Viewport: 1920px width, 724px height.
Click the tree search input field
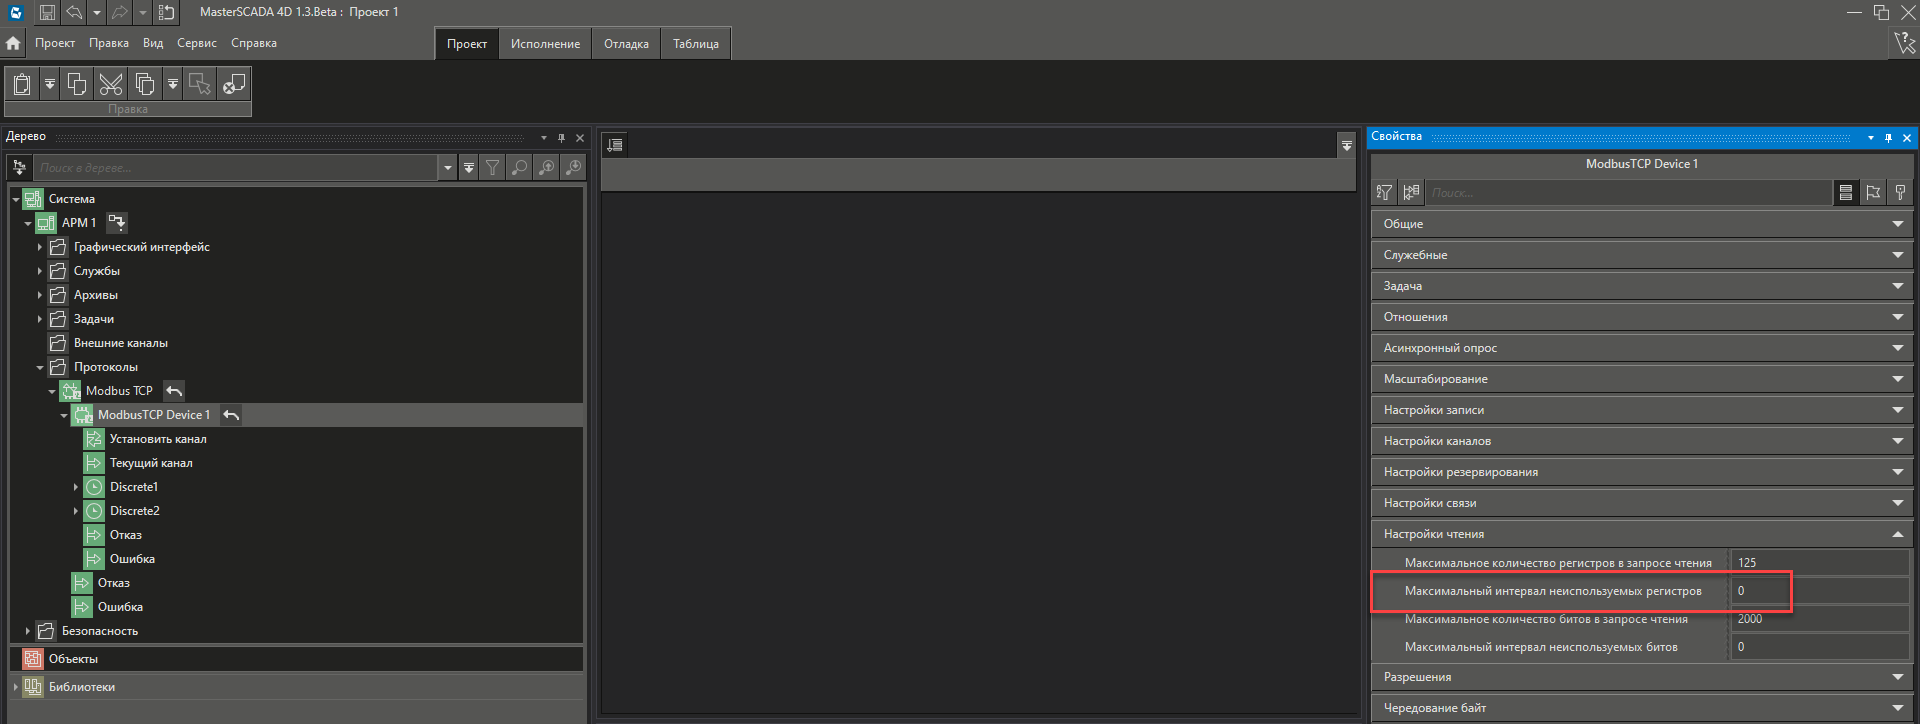click(x=236, y=167)
